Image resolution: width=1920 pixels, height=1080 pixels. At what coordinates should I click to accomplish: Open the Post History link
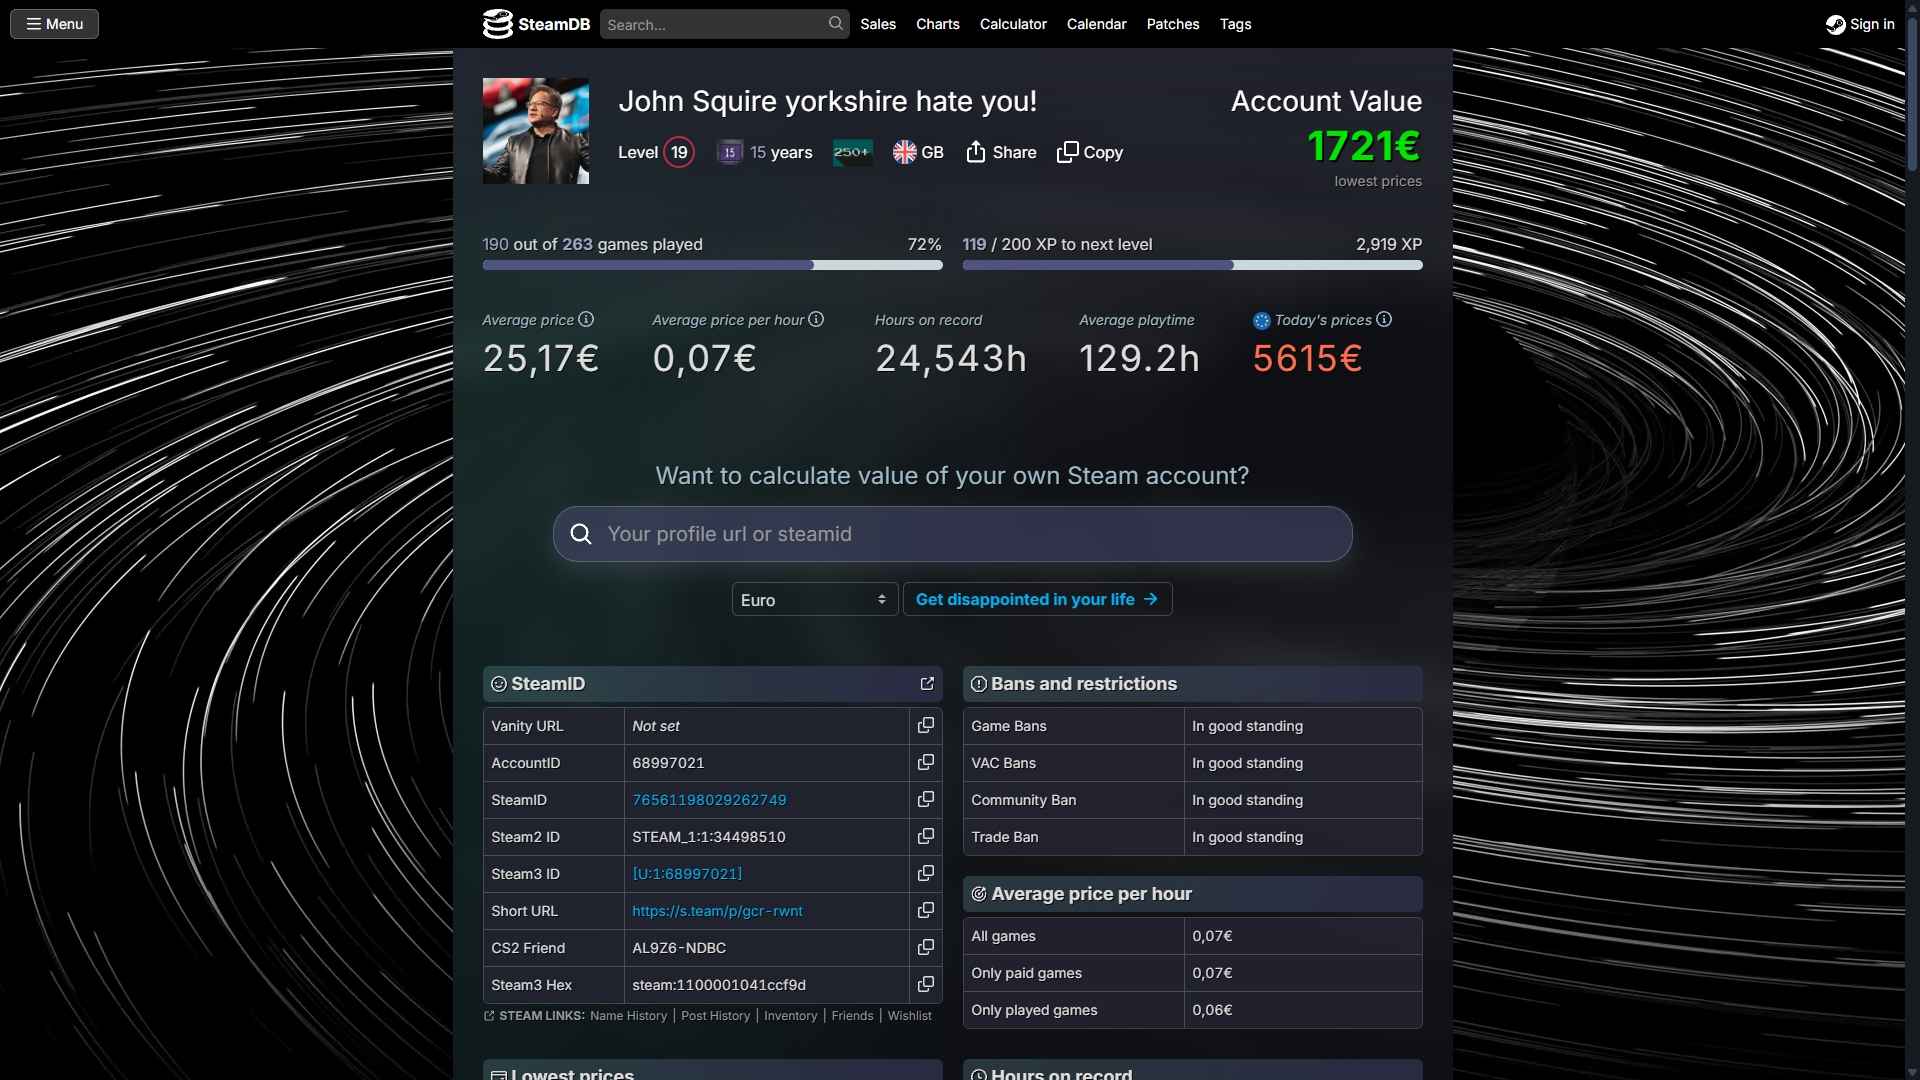715,1015
